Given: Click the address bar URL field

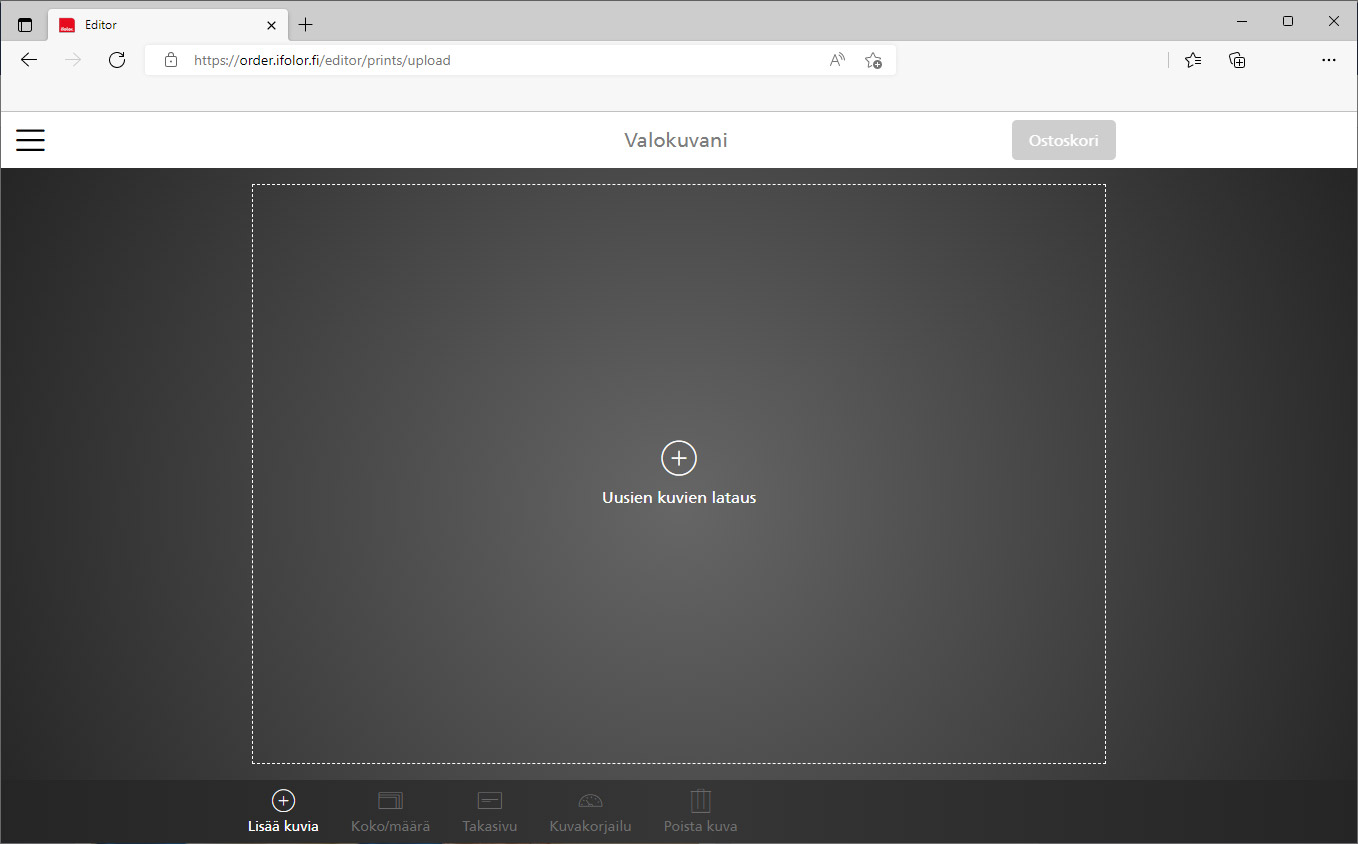Looking at the screenshot, I should (500, 60).
